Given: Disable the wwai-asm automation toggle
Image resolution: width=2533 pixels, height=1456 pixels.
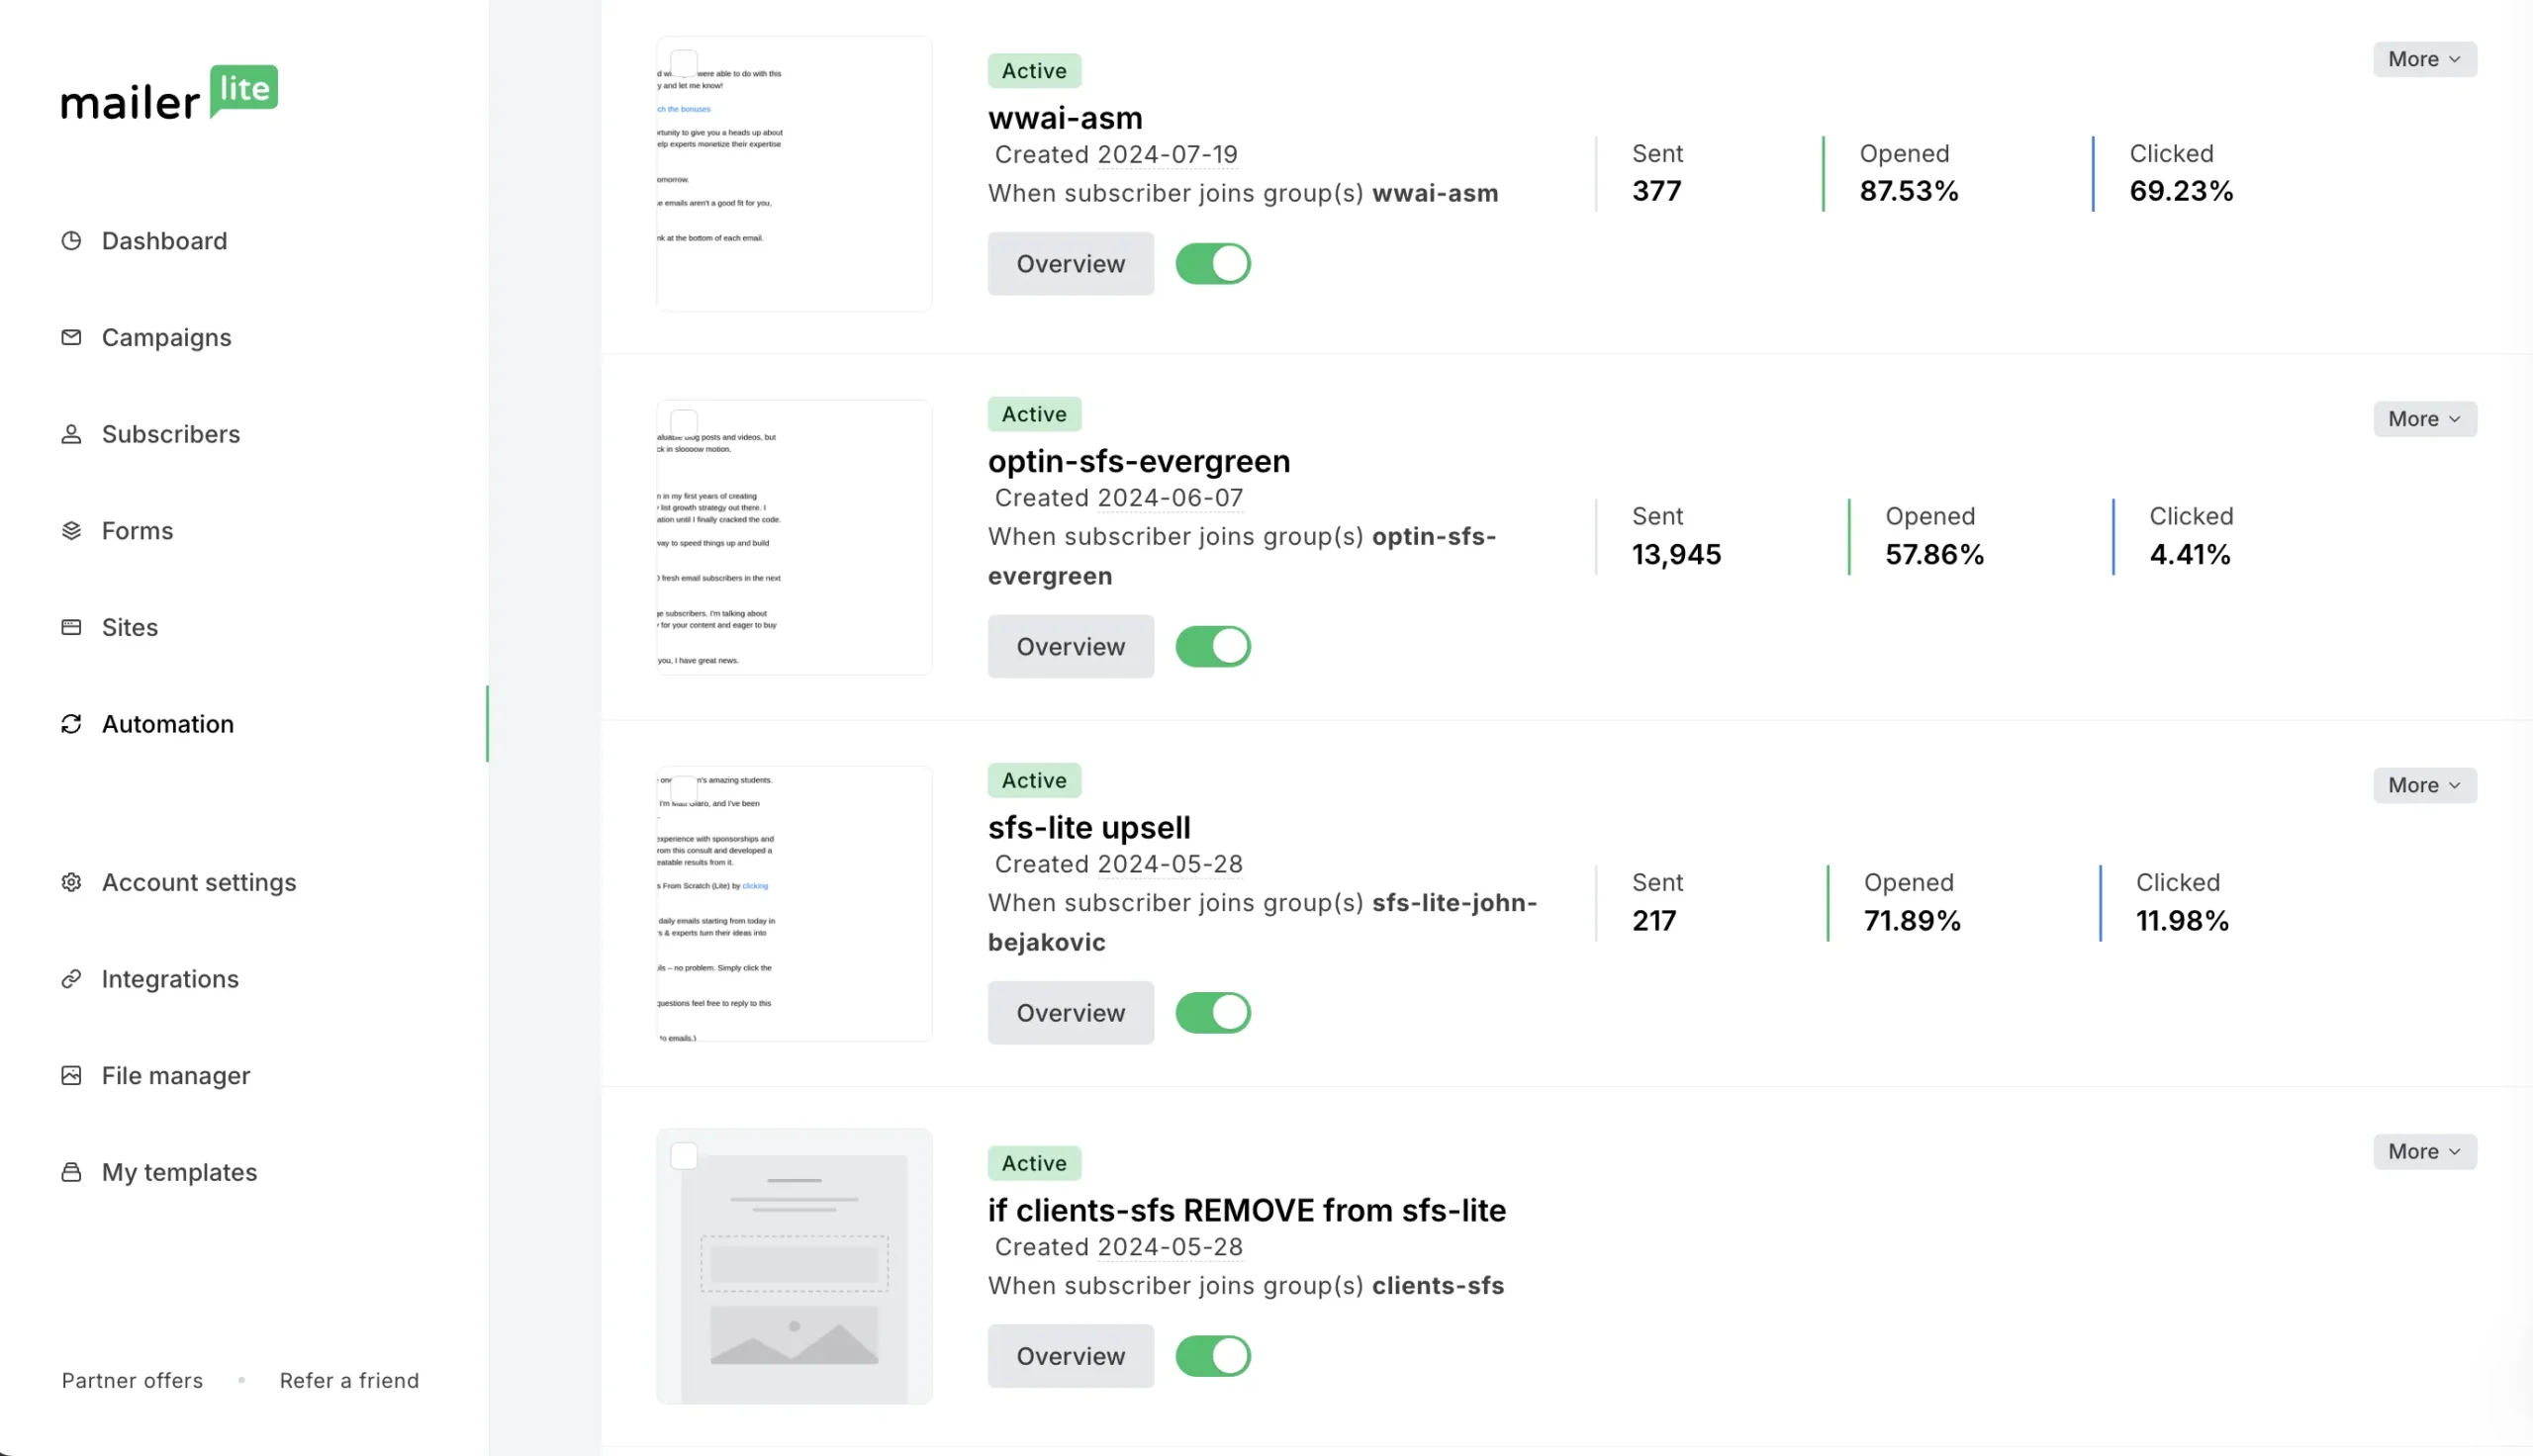Looking at the screenshot, I should (x=1213, y=264).
